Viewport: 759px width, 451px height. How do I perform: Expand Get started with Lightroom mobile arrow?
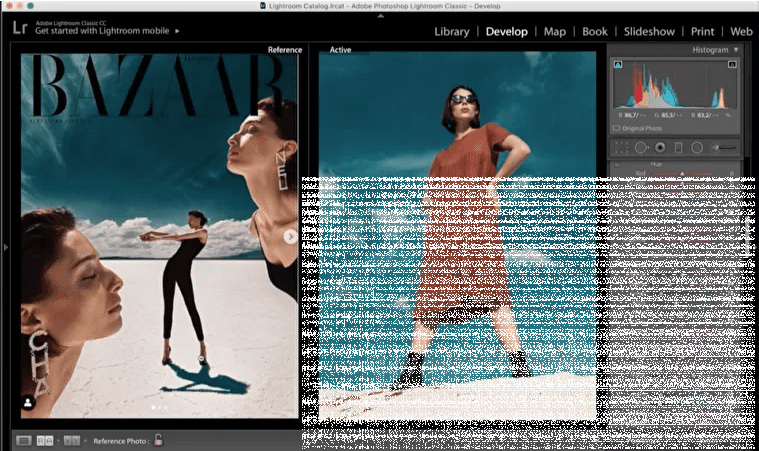pos(178,31)
